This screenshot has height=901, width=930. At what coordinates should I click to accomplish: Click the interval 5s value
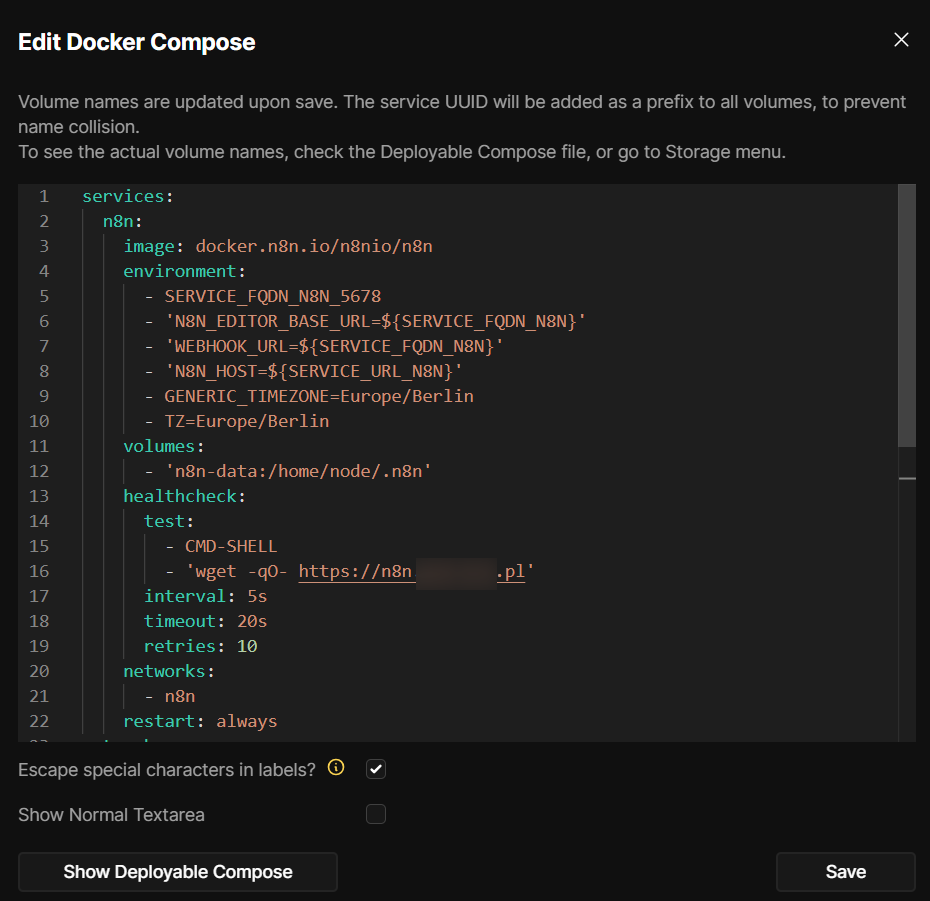point(256,597)
